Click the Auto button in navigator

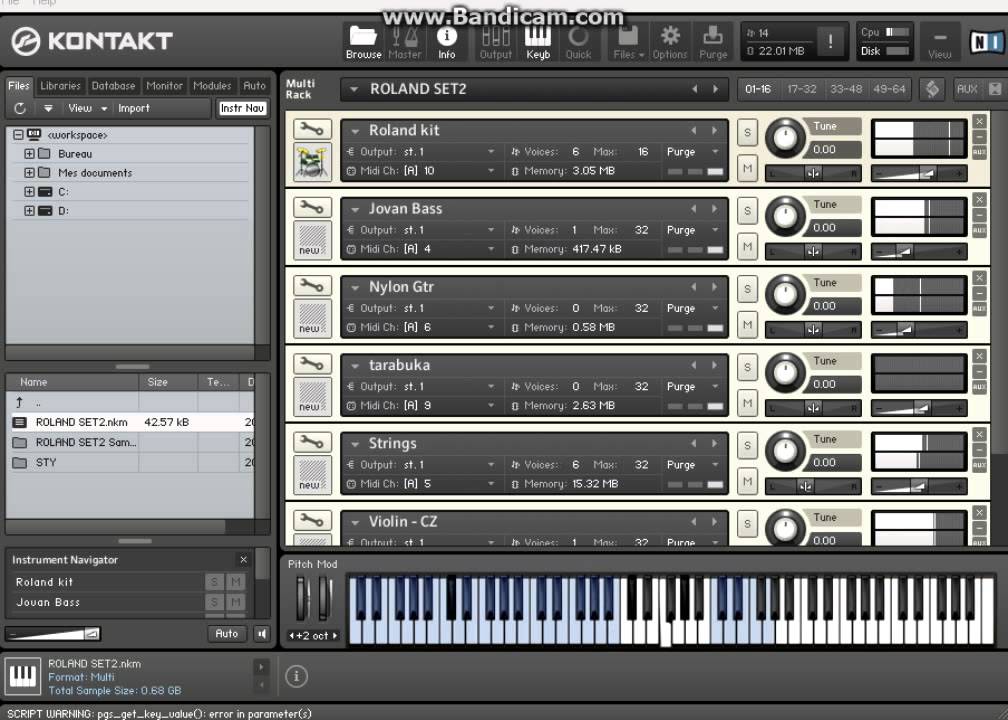coord(226,633)
